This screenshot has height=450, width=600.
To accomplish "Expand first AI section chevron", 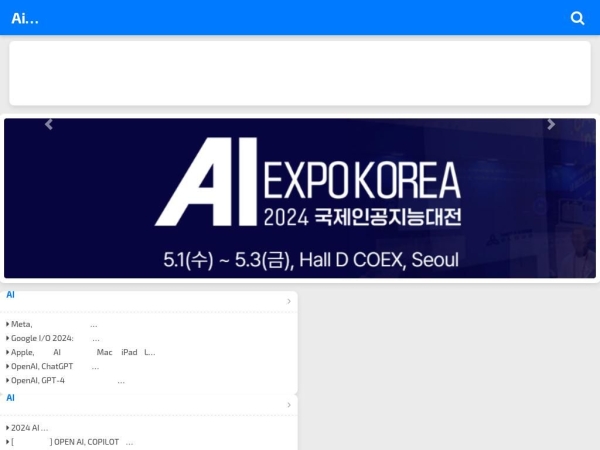I will (289, 302).
